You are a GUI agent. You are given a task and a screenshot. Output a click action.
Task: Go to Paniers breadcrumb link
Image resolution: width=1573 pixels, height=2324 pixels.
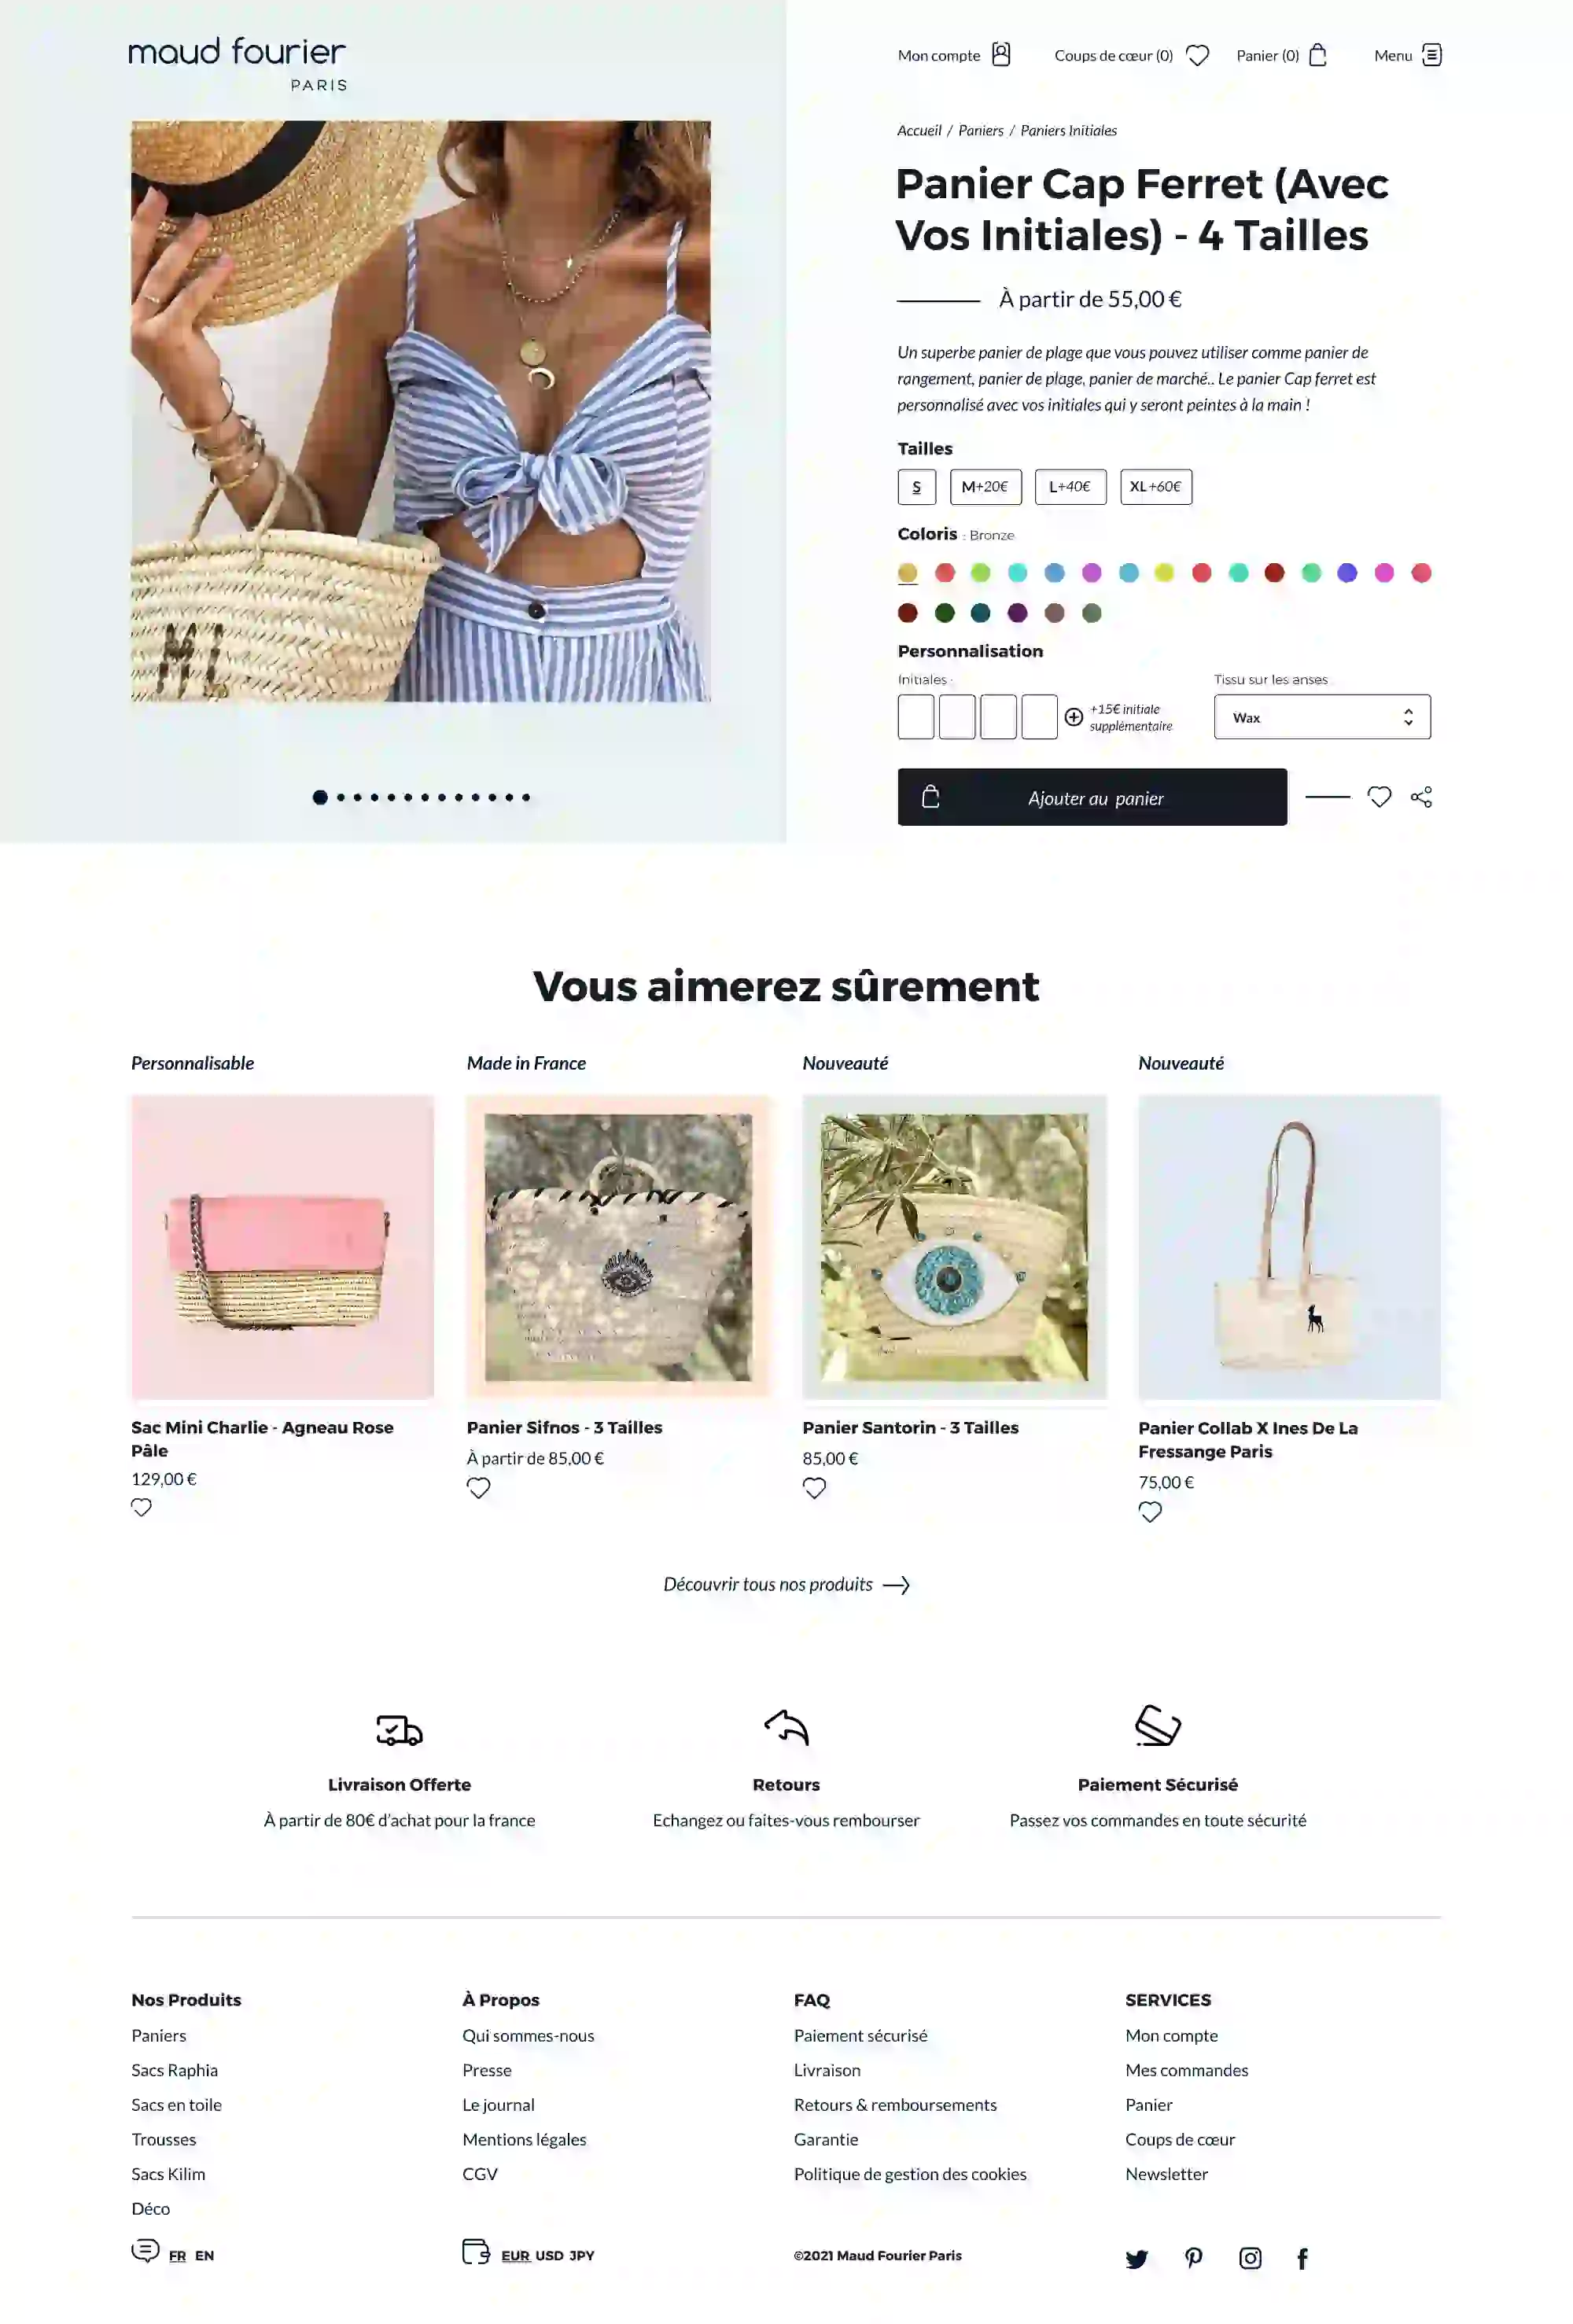click(x=980, y=131)
